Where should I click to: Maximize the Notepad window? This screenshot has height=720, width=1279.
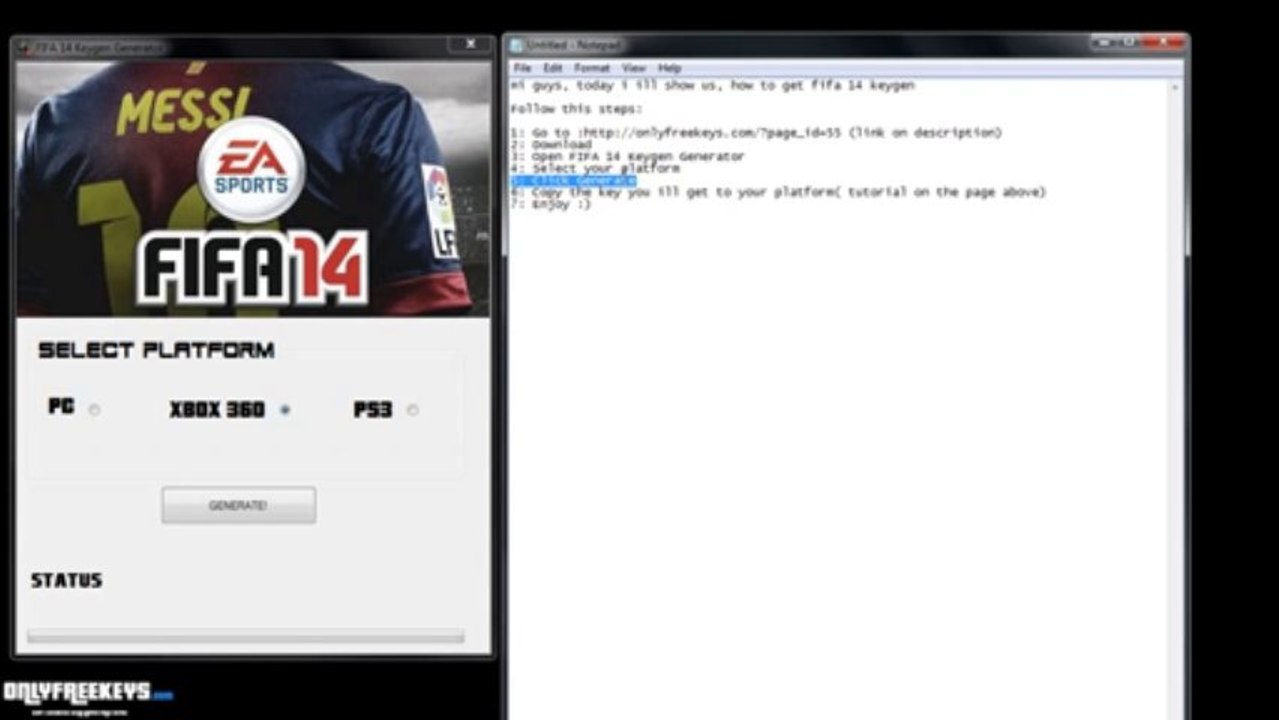pos(1128,43)
